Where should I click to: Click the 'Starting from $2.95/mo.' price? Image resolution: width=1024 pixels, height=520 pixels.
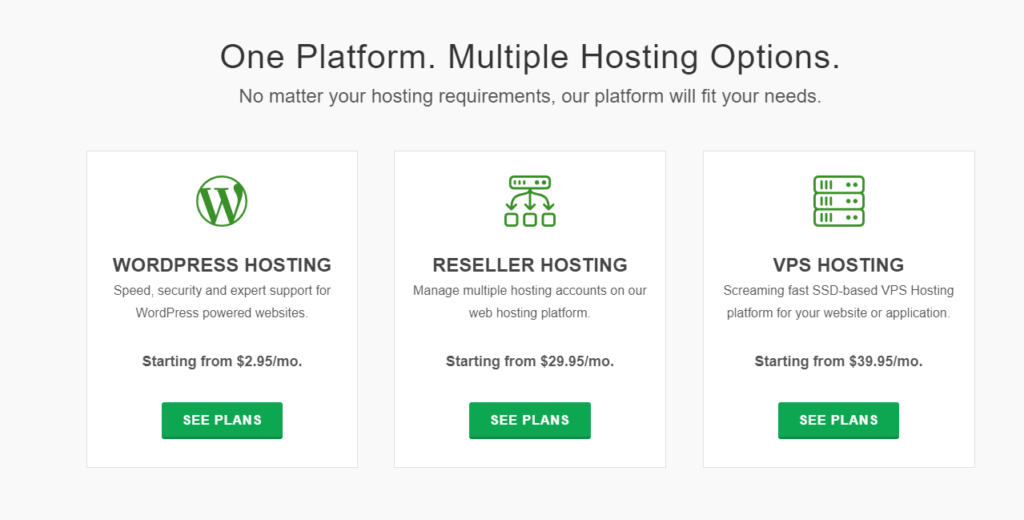222,361
